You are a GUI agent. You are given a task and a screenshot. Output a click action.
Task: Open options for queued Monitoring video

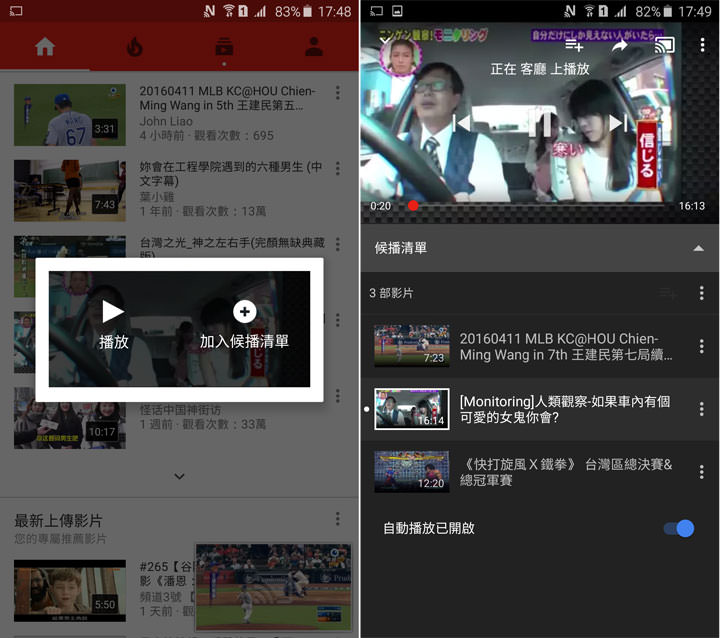tap(702, 409)
